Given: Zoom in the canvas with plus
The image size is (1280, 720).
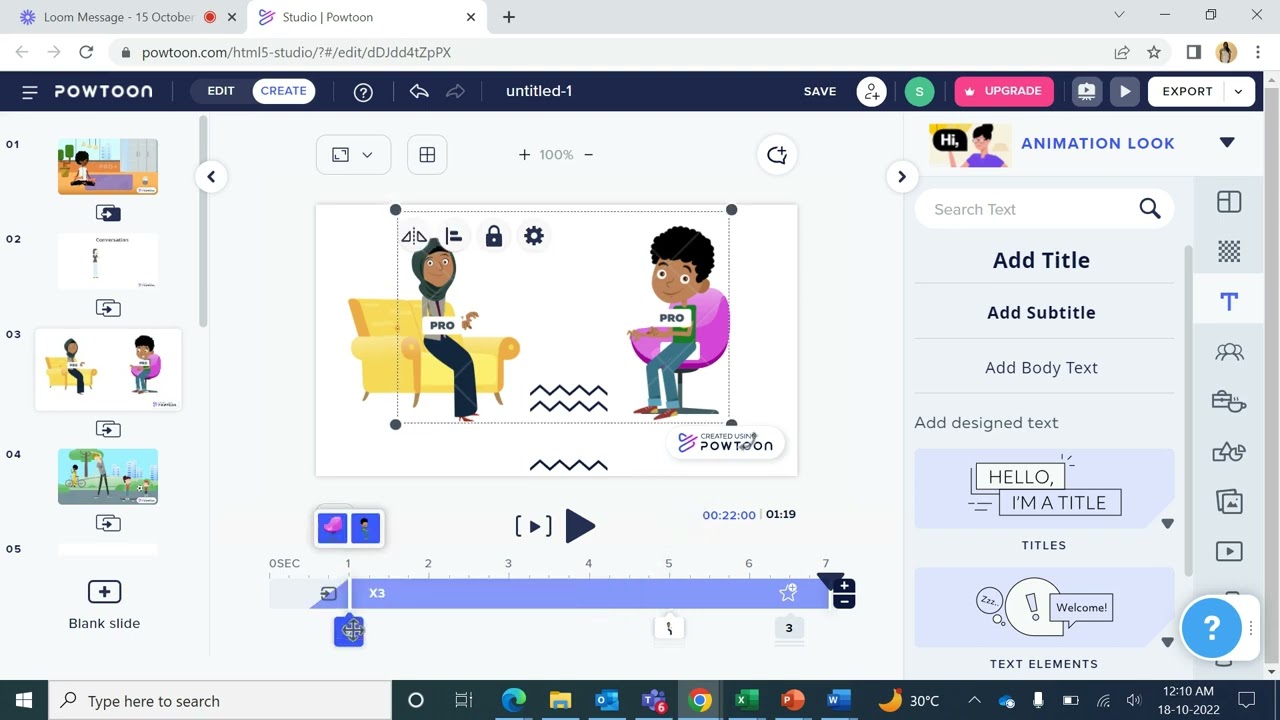Looking at the screenshot, I should (x=524, y=155).
